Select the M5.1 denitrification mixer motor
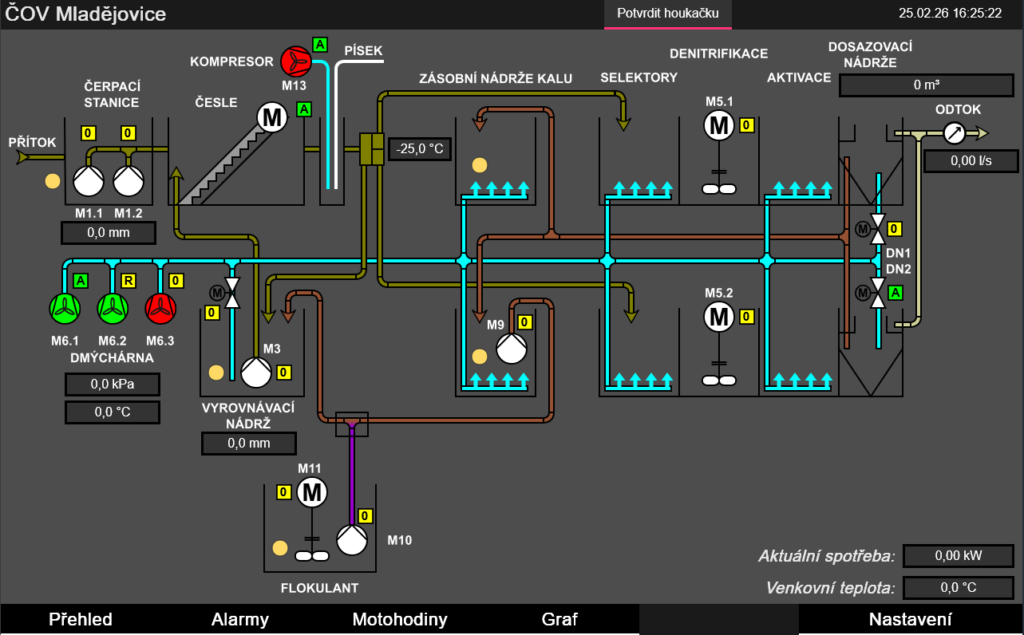 tap(718, 126)
